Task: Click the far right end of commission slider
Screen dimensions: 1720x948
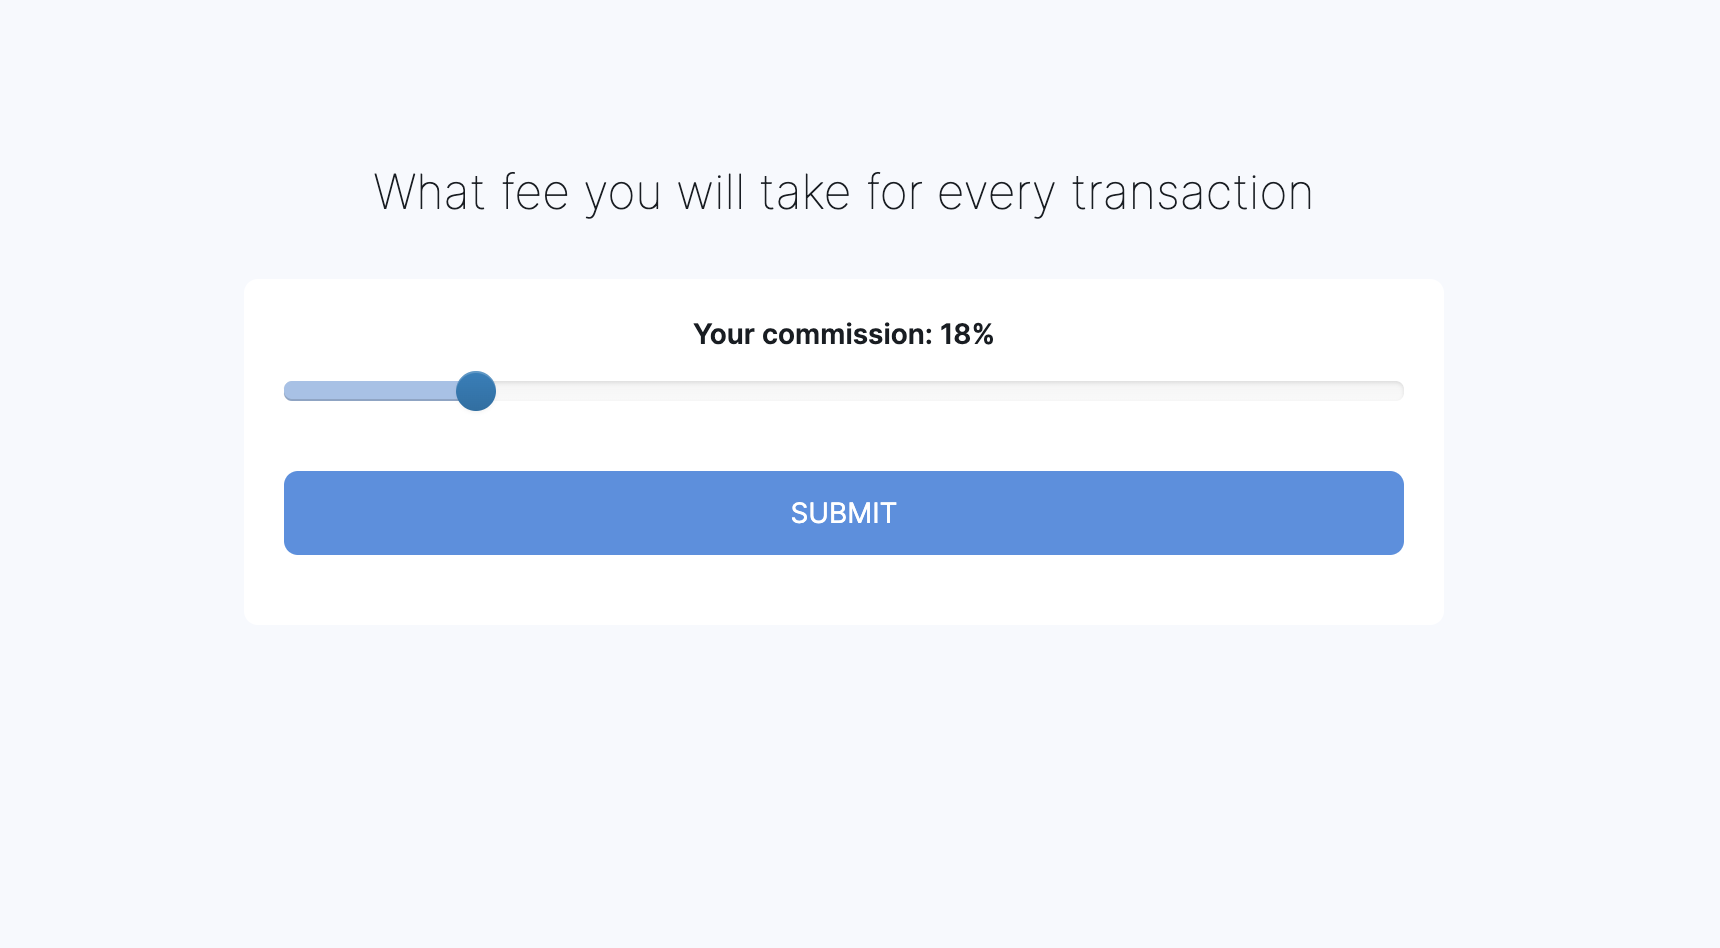Action: tap(1398, 391)
